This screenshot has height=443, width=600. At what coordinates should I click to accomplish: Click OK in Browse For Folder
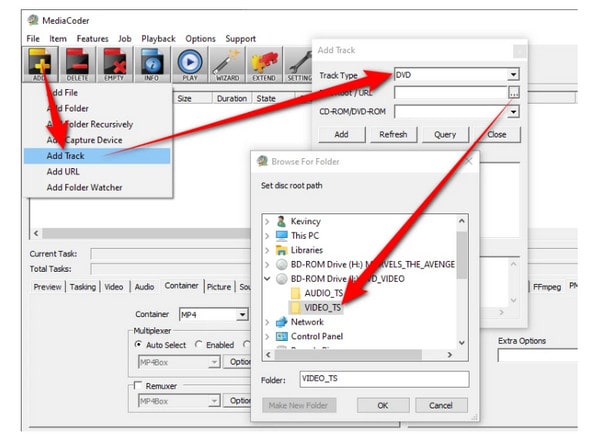click(382, 405)
